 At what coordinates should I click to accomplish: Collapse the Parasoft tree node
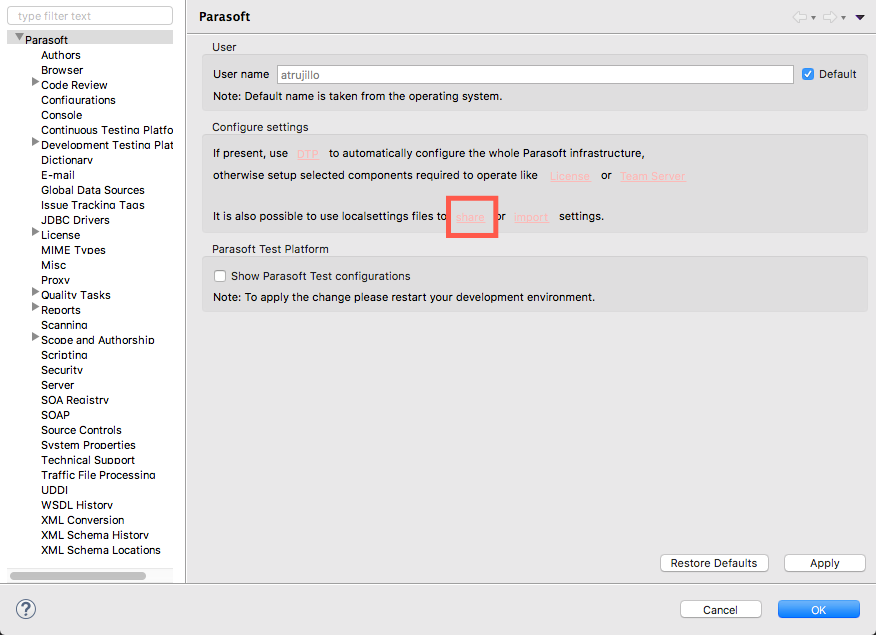pos(20,37)
